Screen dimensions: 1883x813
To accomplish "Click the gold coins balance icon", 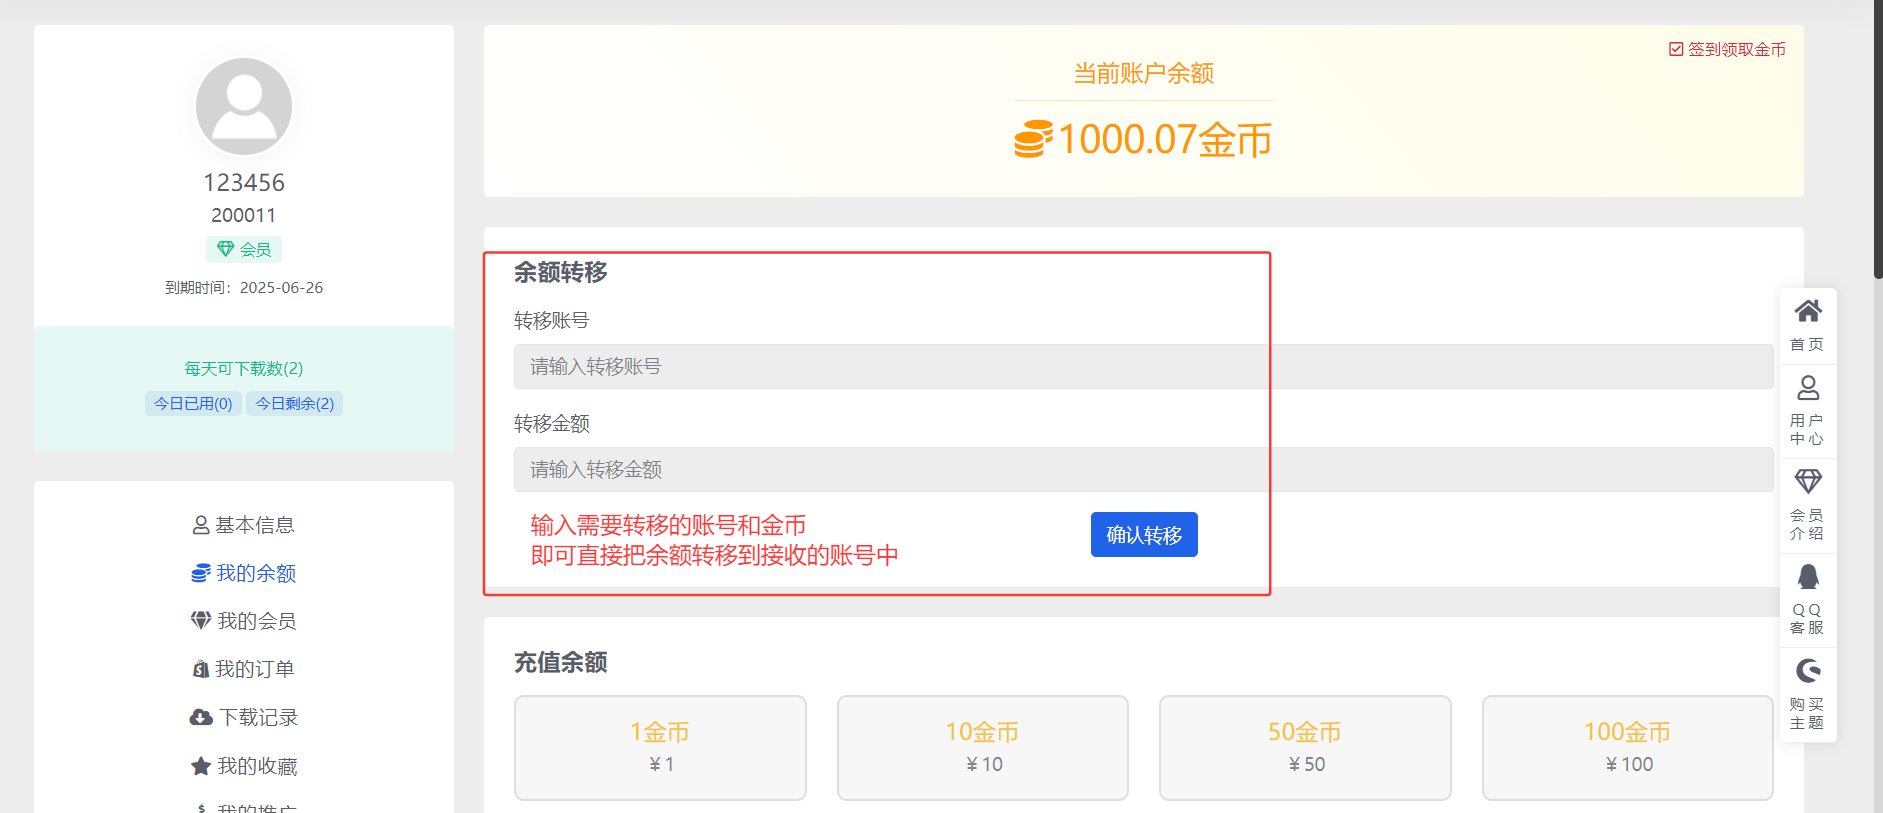I will pyautogui.click(x=1033, y=139).
